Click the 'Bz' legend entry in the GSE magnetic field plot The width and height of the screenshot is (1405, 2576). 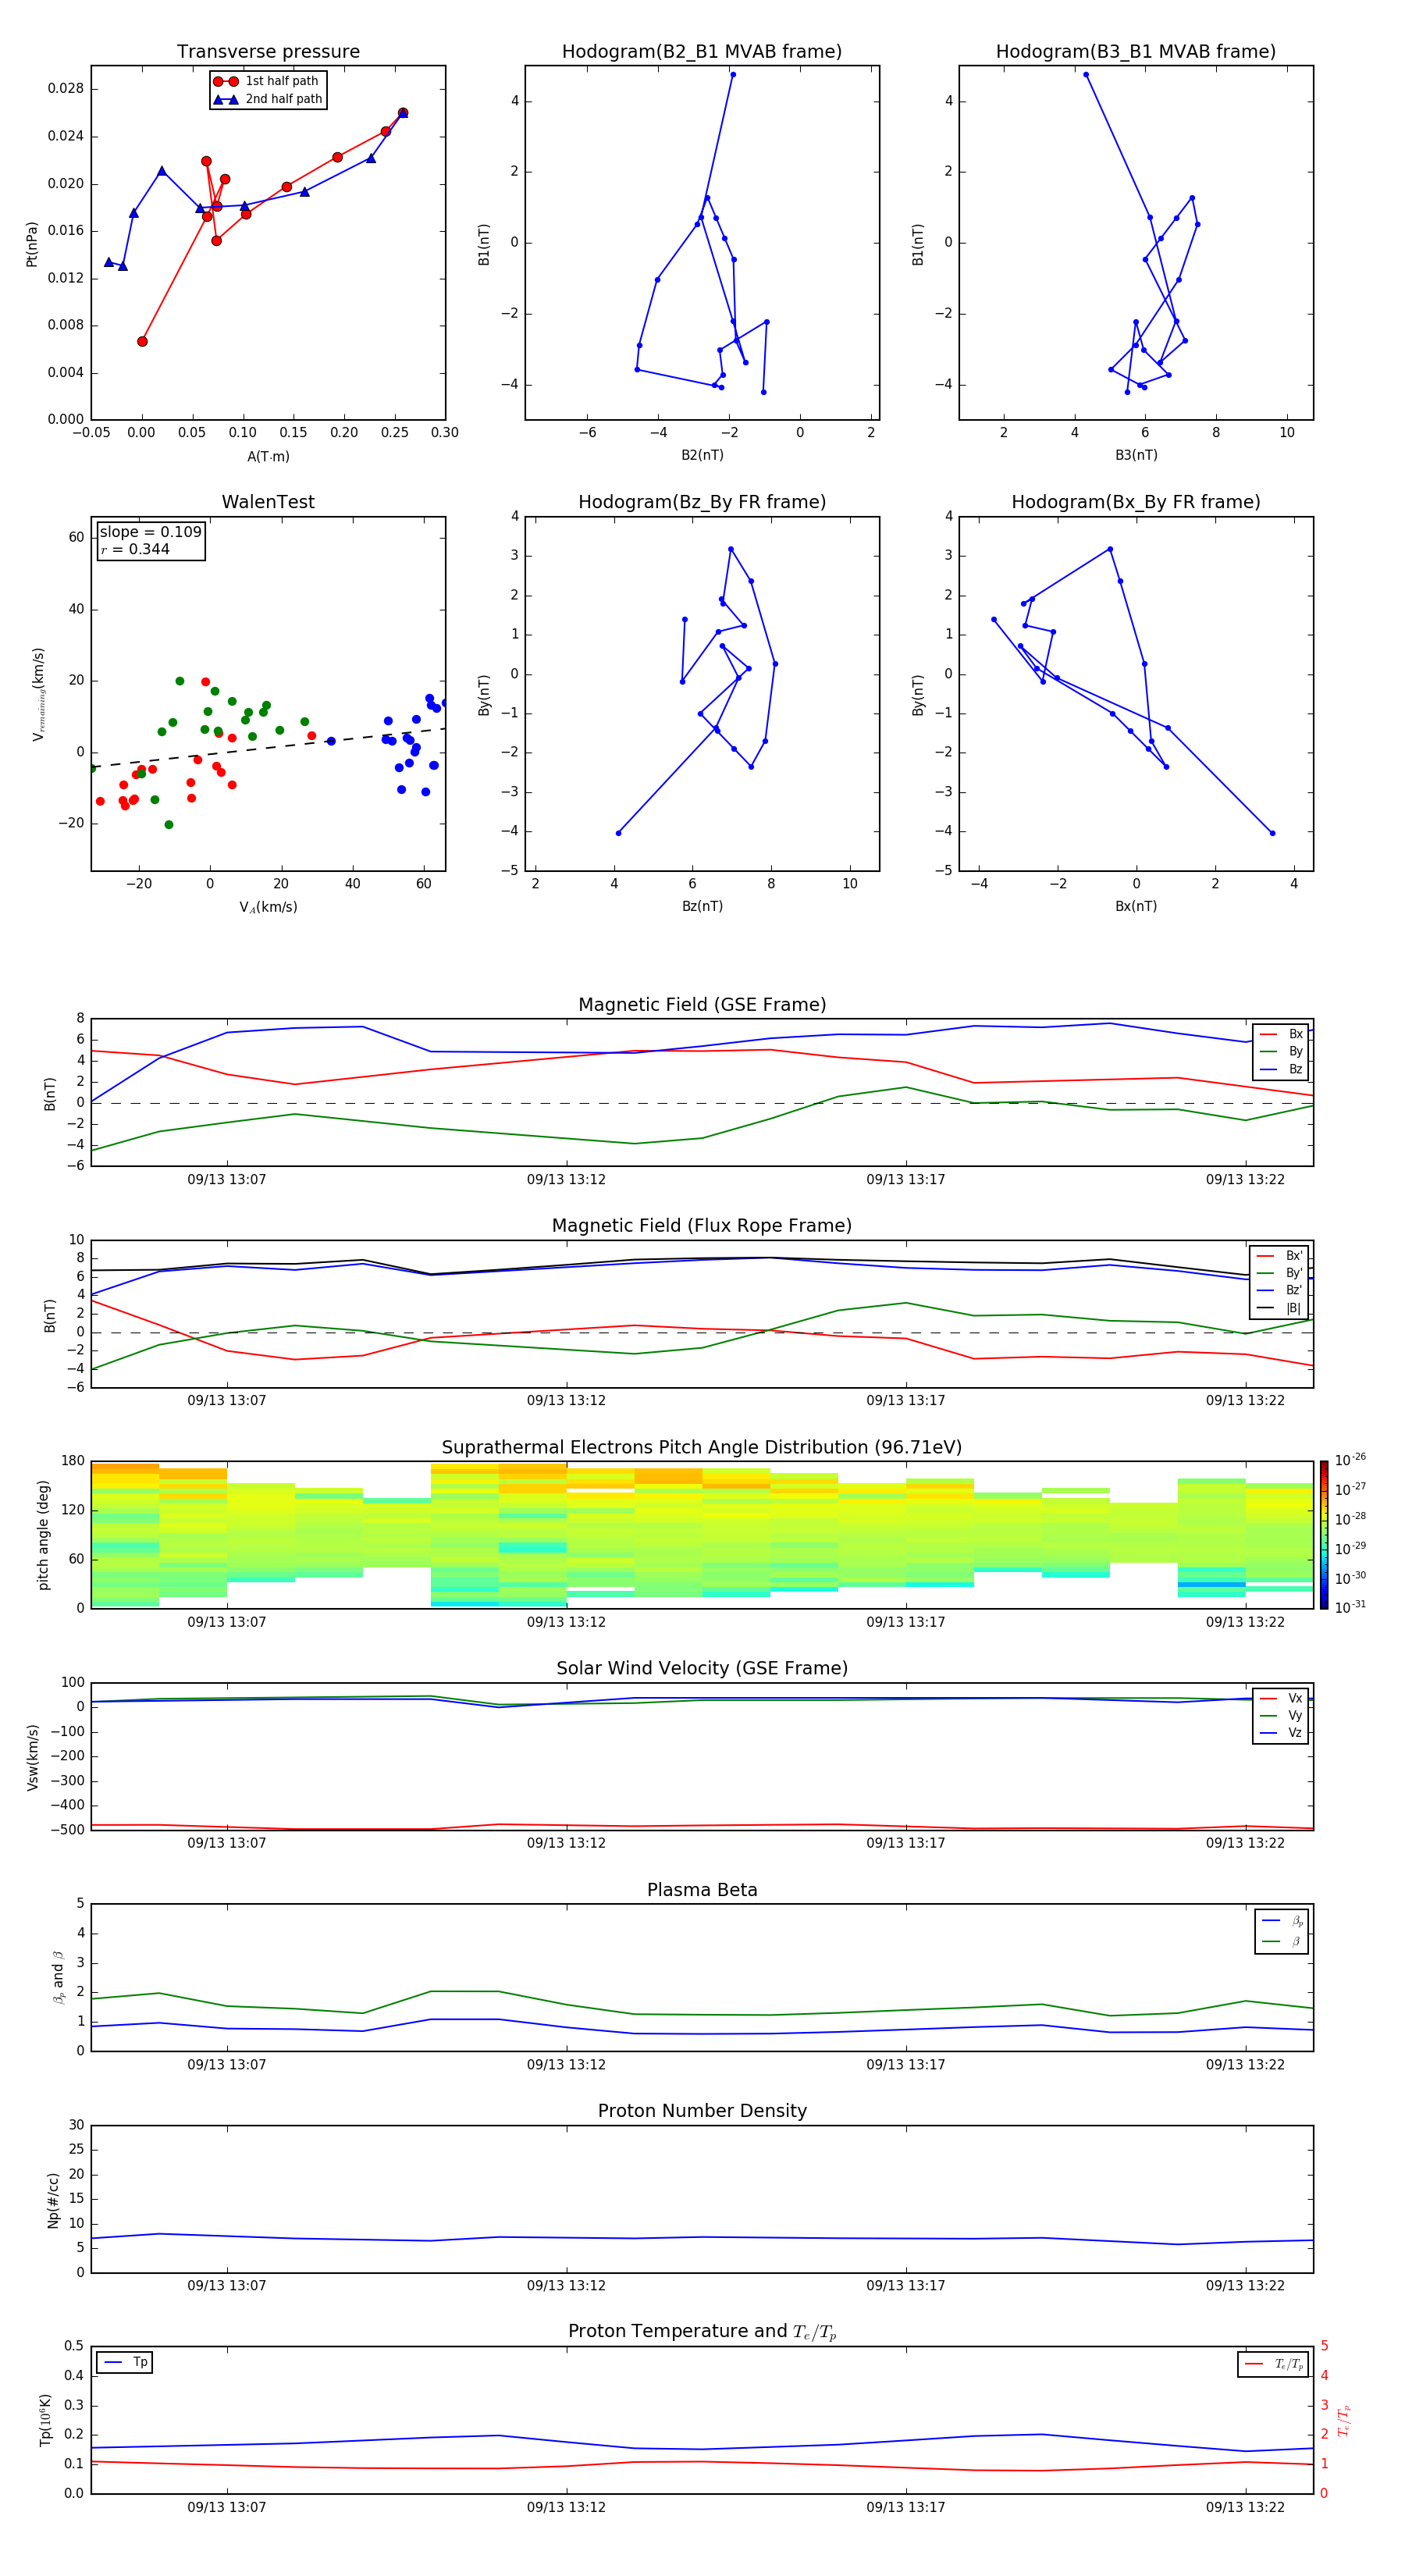1281,1069
